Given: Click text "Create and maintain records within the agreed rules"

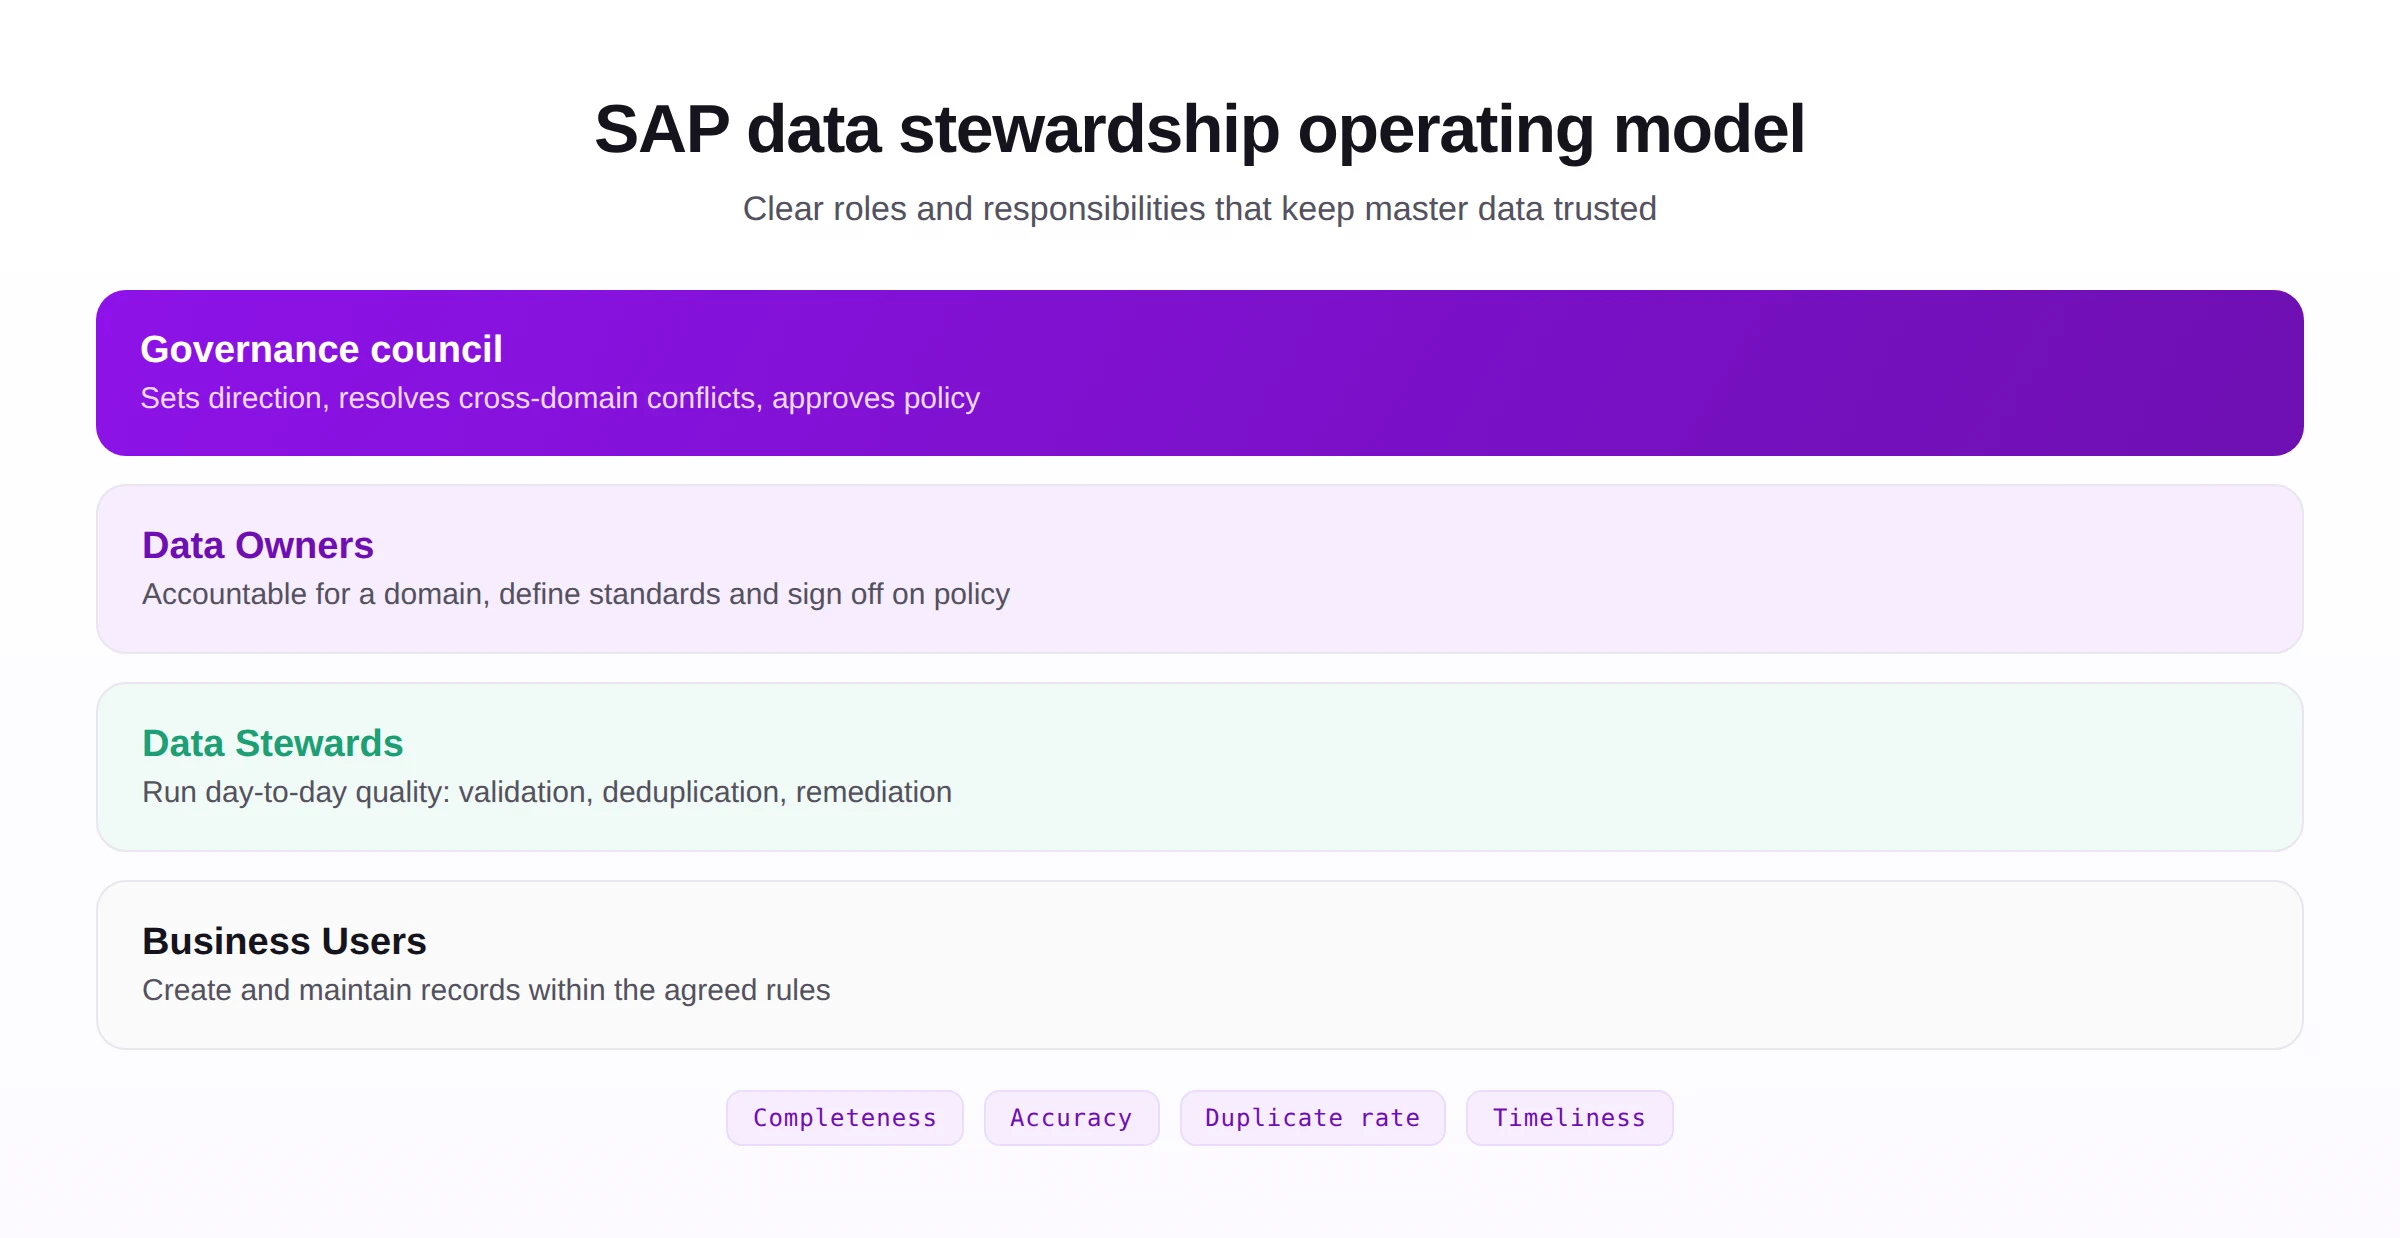Looking at the screenshot, I should (486, 990).
